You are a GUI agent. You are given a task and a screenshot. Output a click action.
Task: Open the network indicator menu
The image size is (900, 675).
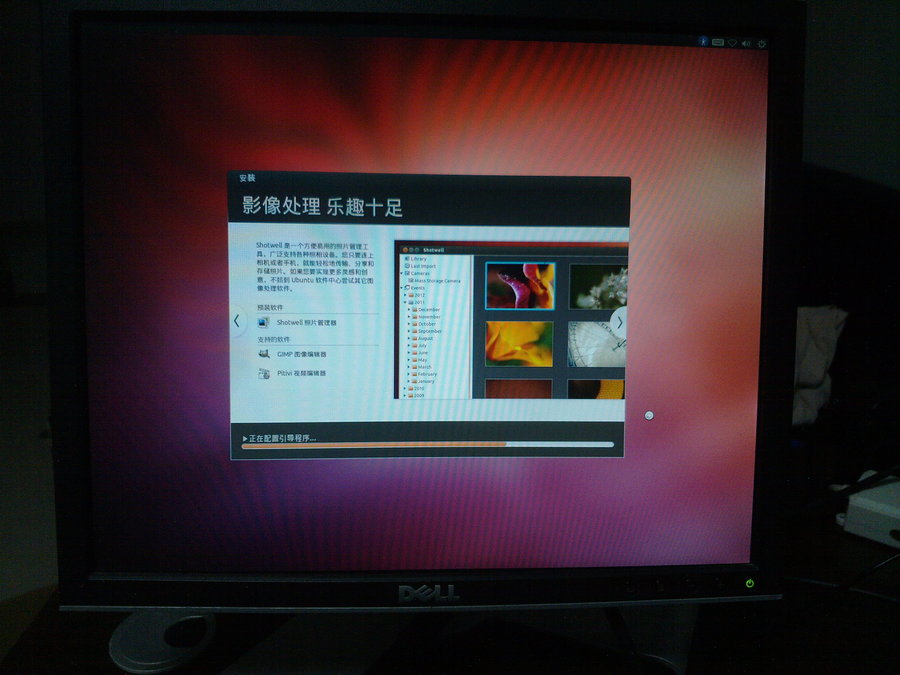click(x=732, y=44)
